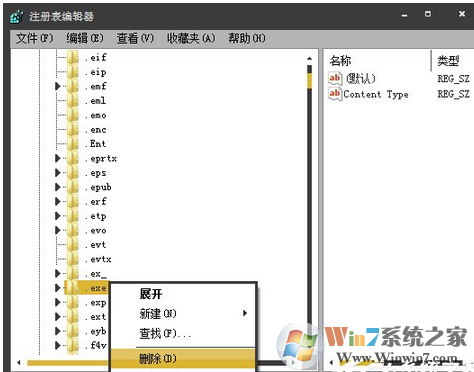Viewport: 474px width, 372px height.
Task: Select the .evtx key label
Action: point(98,259)
